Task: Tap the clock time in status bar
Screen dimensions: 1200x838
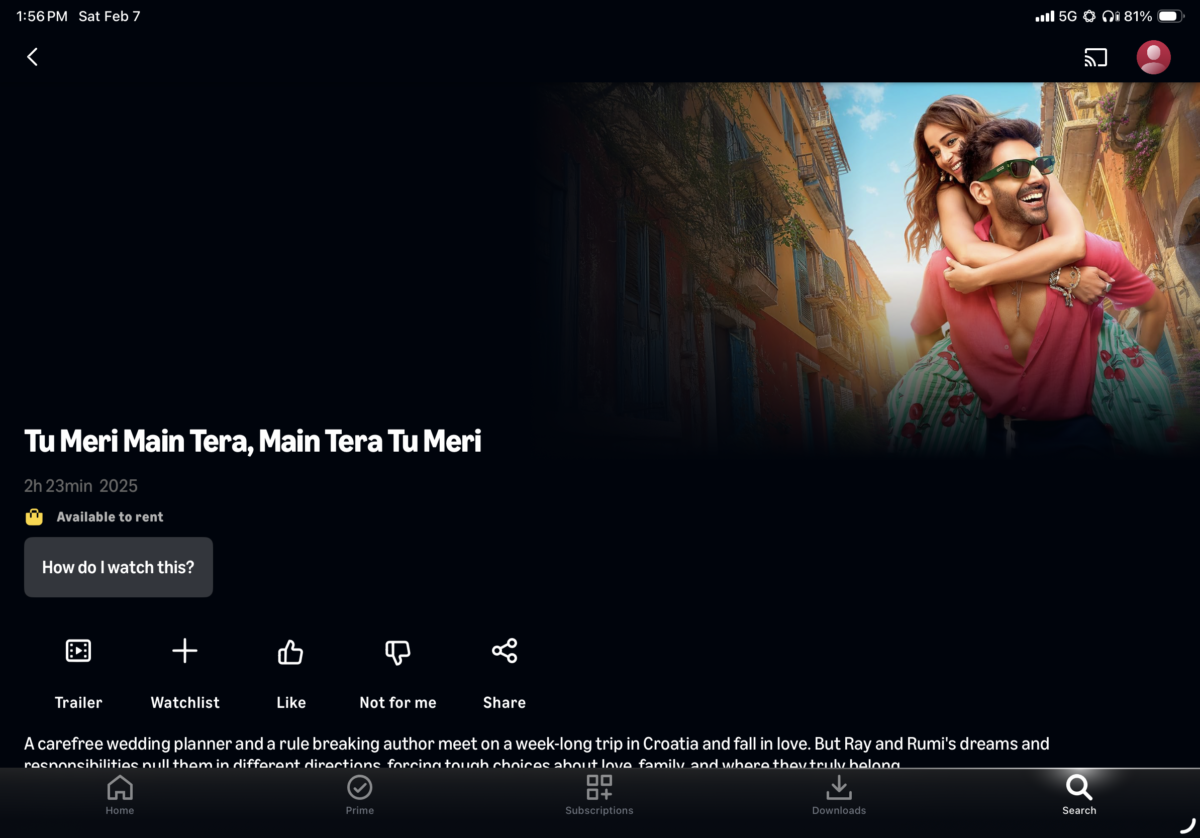Action: [x=42, y=16]
